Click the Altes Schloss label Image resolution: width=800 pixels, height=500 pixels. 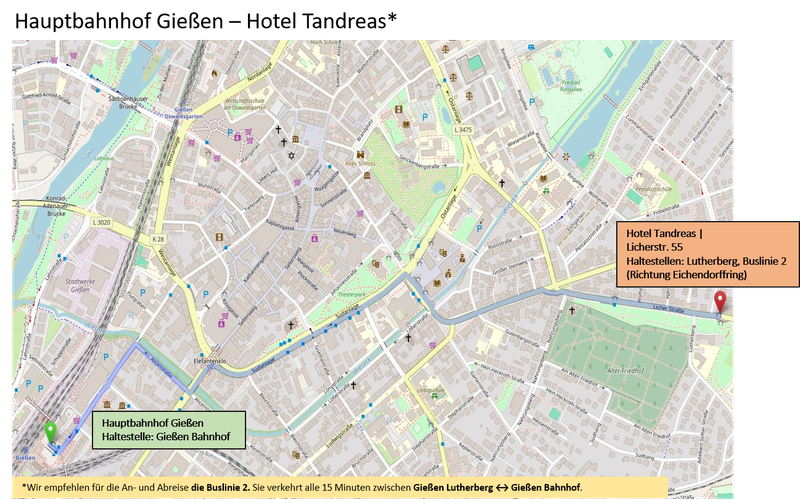click(361, 163)
